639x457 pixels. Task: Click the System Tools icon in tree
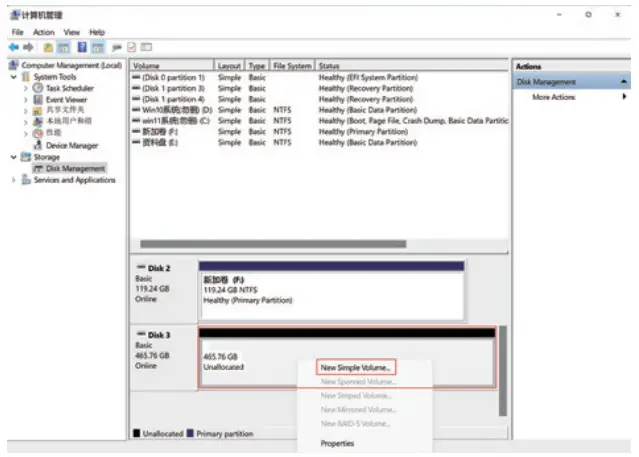(26, 77)
